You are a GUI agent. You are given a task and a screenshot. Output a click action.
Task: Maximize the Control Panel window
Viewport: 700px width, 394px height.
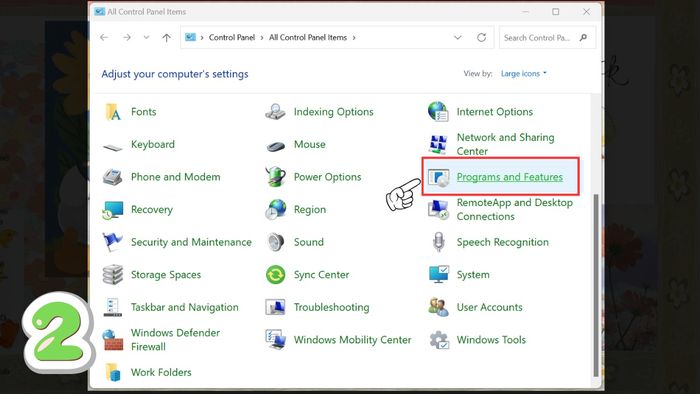point(556,12)
